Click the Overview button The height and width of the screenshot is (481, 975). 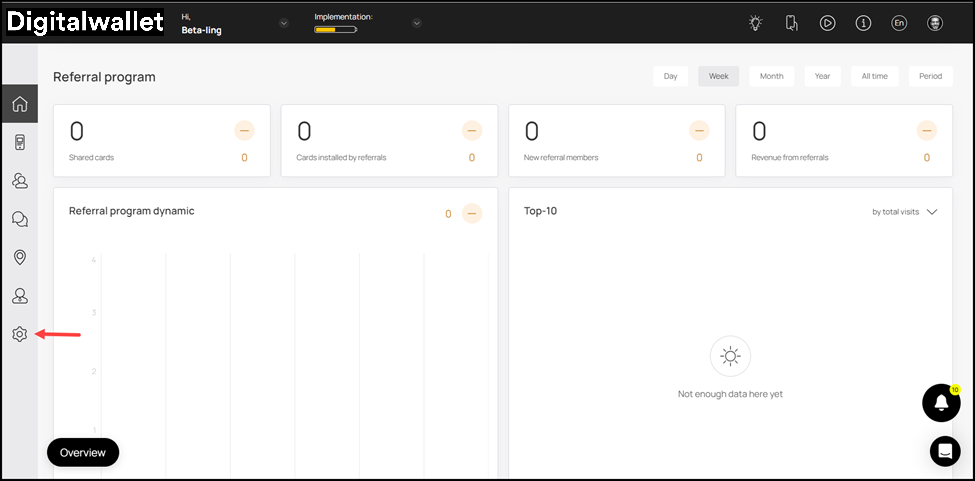83,452
